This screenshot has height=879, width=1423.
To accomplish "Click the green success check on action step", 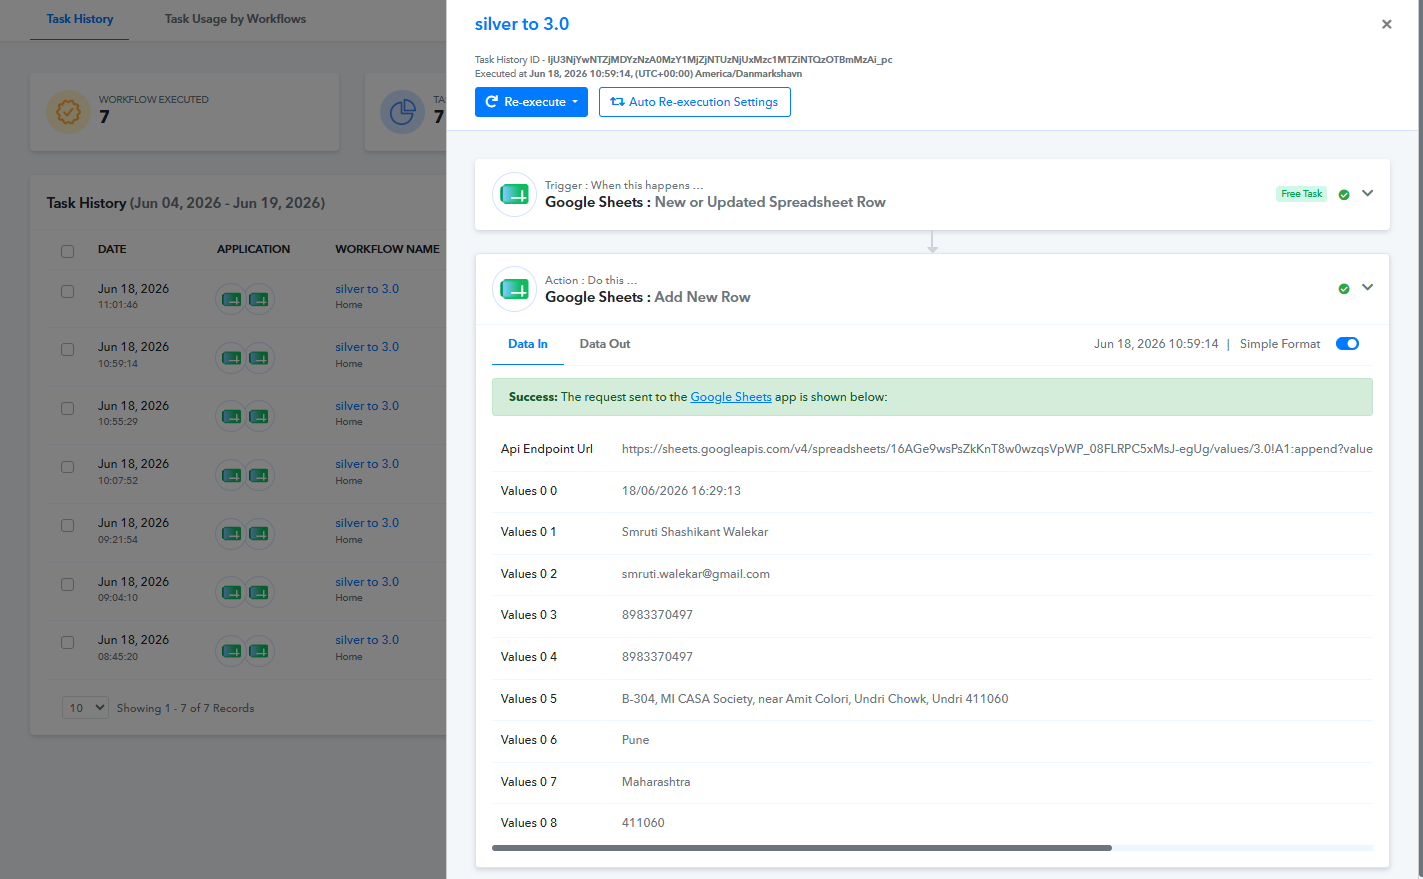I will tap(1344, 289).
